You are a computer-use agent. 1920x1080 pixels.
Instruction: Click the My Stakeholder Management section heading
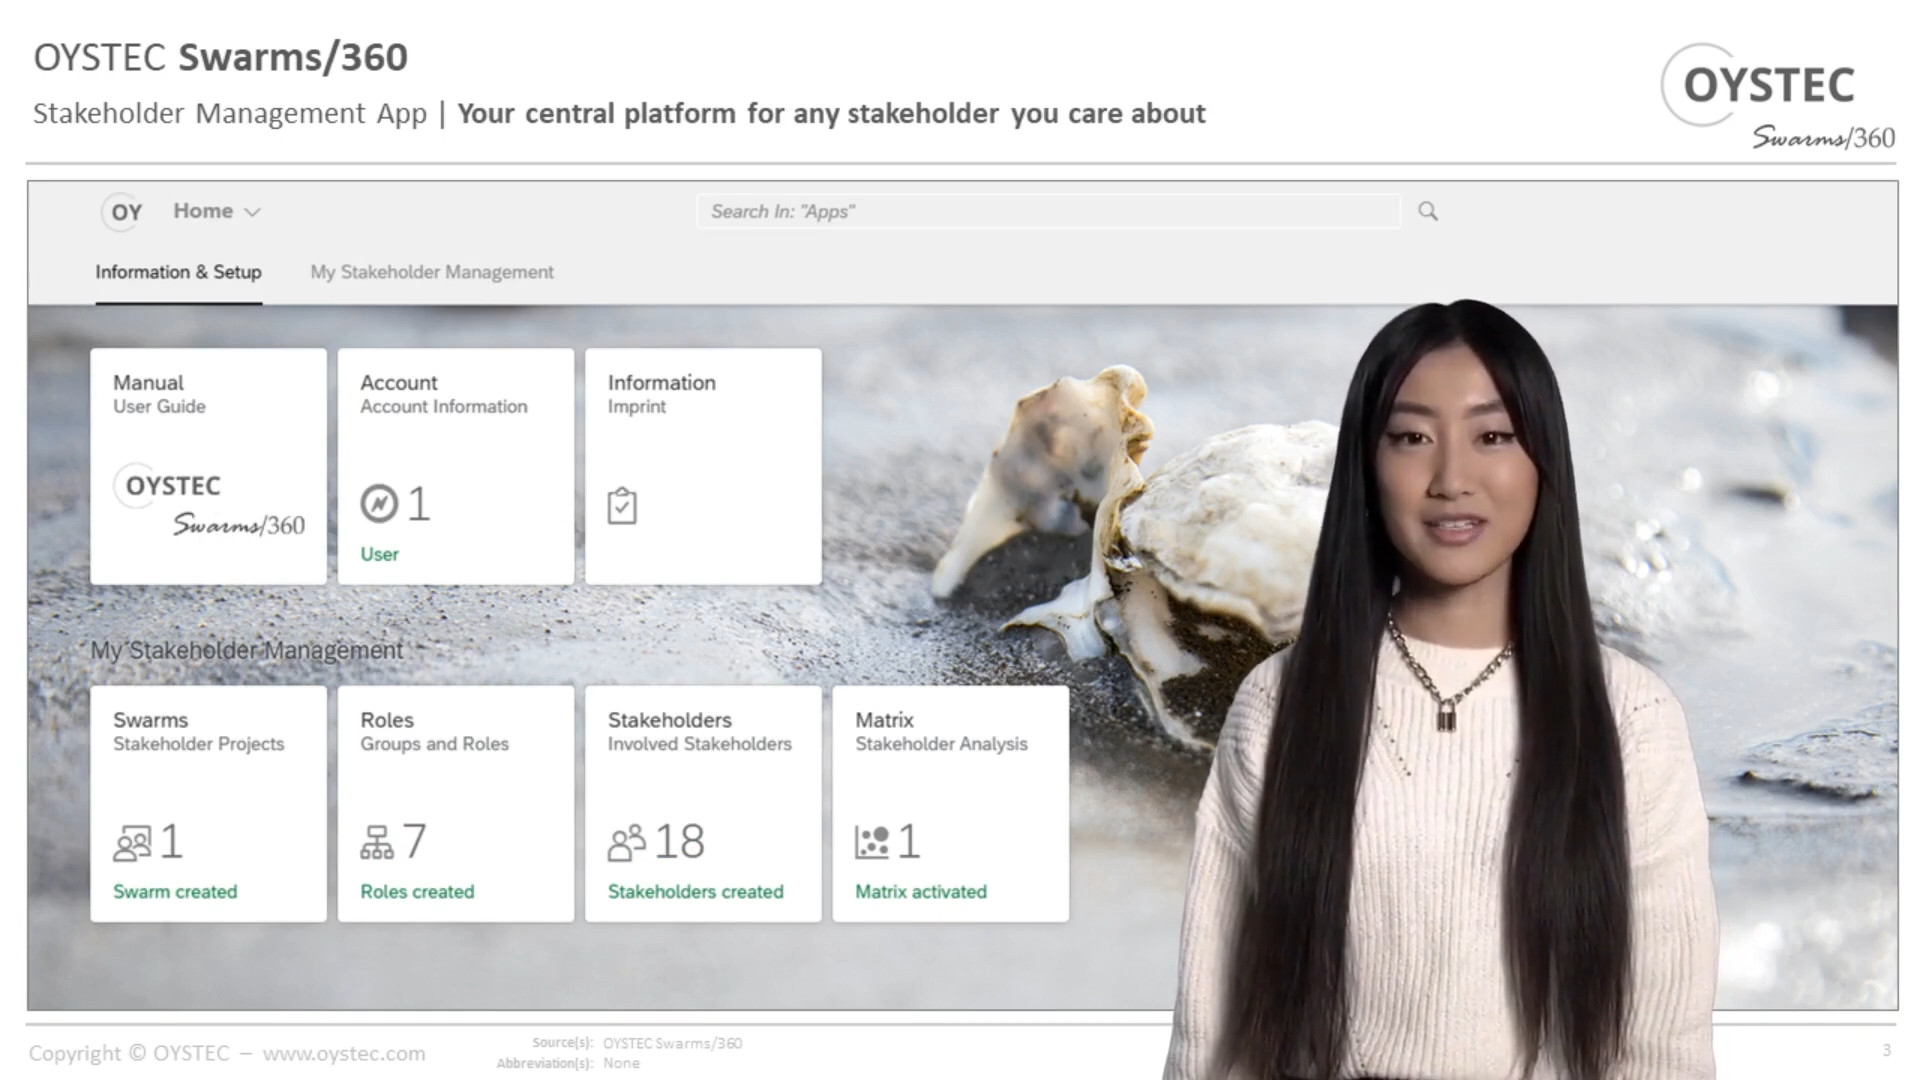pyautogui.click(x=247, y=651)
